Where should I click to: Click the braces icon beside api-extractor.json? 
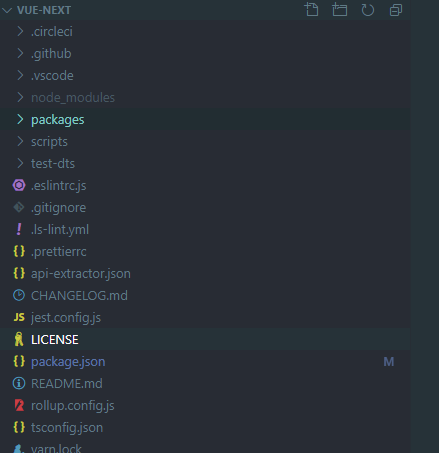(19, 273)
